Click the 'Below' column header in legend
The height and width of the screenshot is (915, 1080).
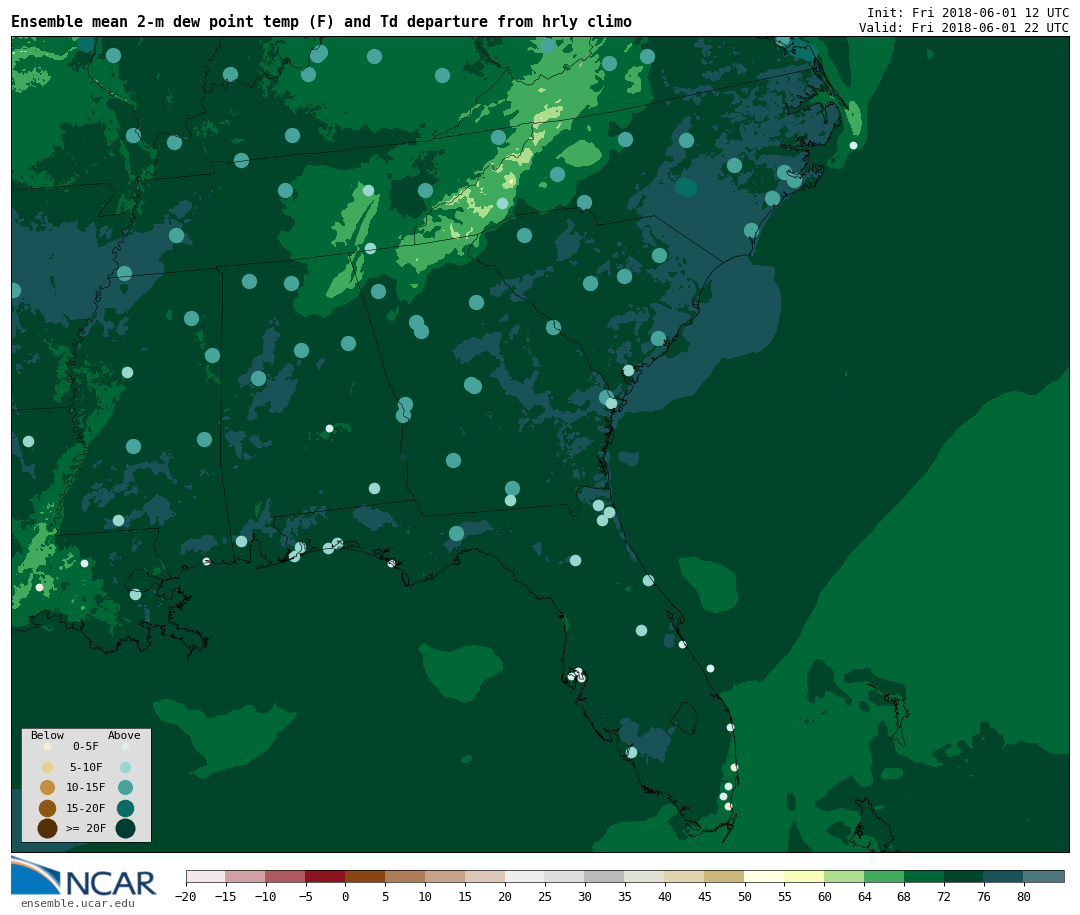47,736
